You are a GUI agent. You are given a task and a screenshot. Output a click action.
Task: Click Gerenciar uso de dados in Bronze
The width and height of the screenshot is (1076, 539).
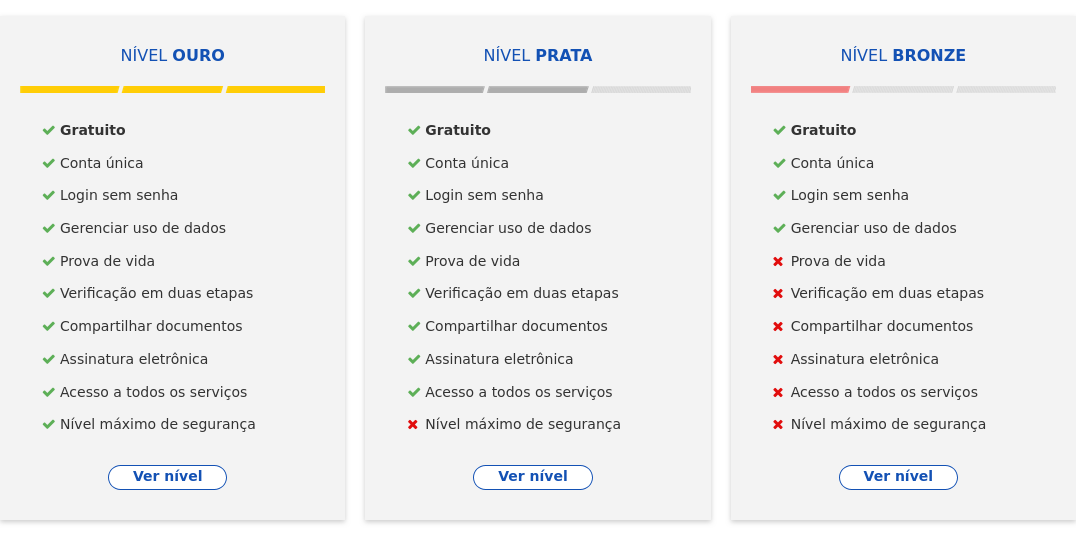coord(873,228)
